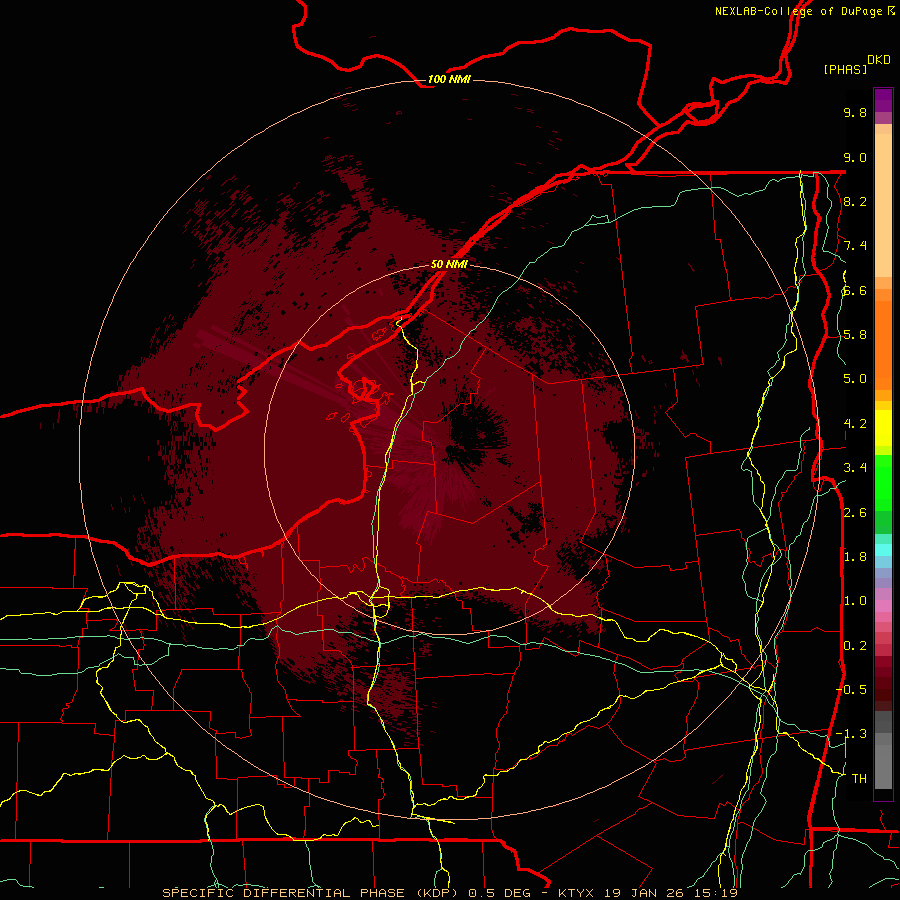Click the 0.5 DEG elevation text in caption
Image resolution: width=900 pixels, height=900 pixels.
tap(498, 893)
